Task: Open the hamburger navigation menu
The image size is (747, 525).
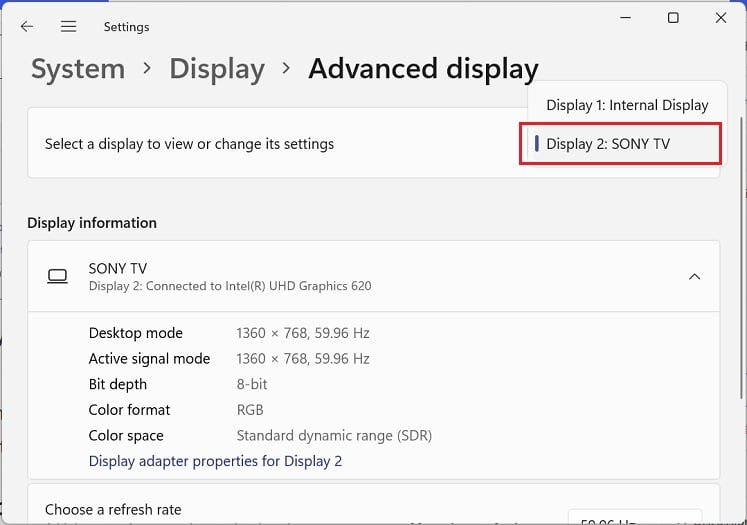Action: [68, 27]
